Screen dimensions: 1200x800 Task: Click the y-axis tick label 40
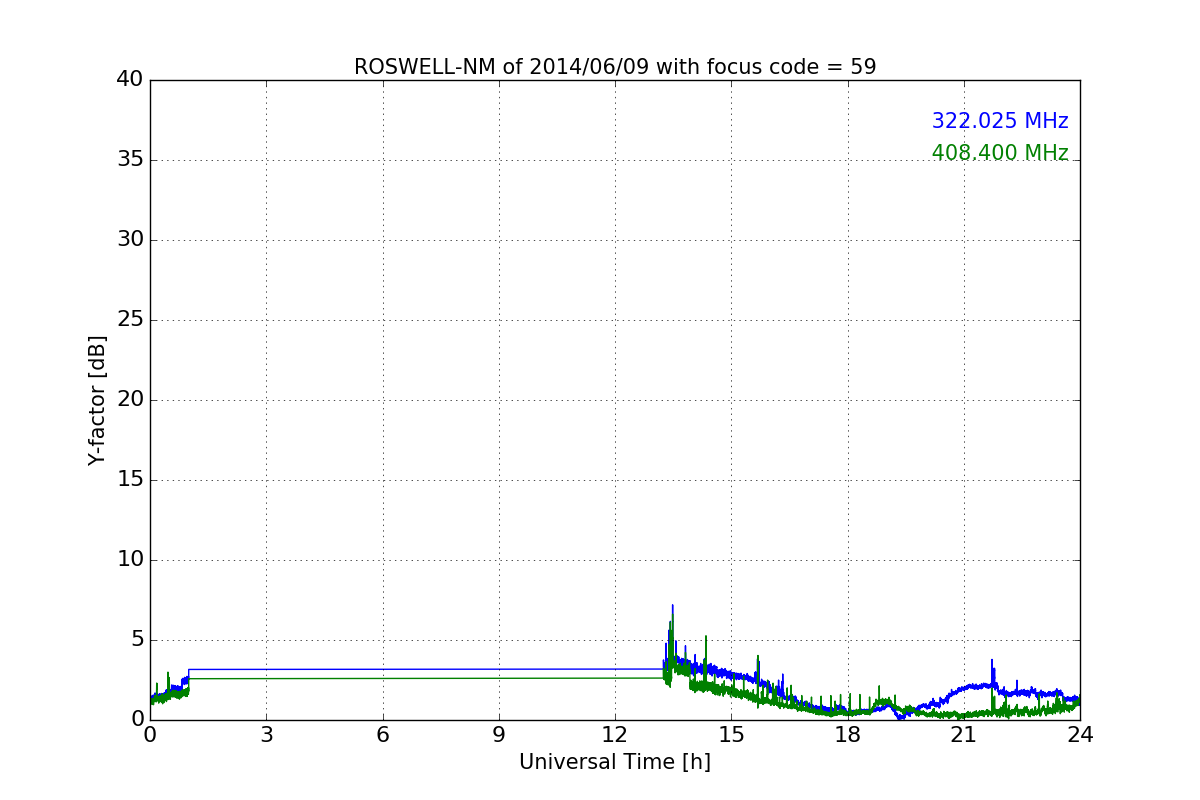(130, 80)
